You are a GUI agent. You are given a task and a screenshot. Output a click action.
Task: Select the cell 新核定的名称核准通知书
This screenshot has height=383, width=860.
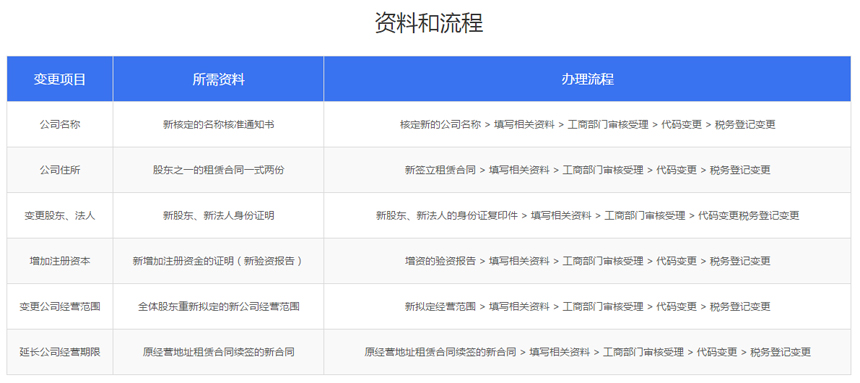point(218,125)
